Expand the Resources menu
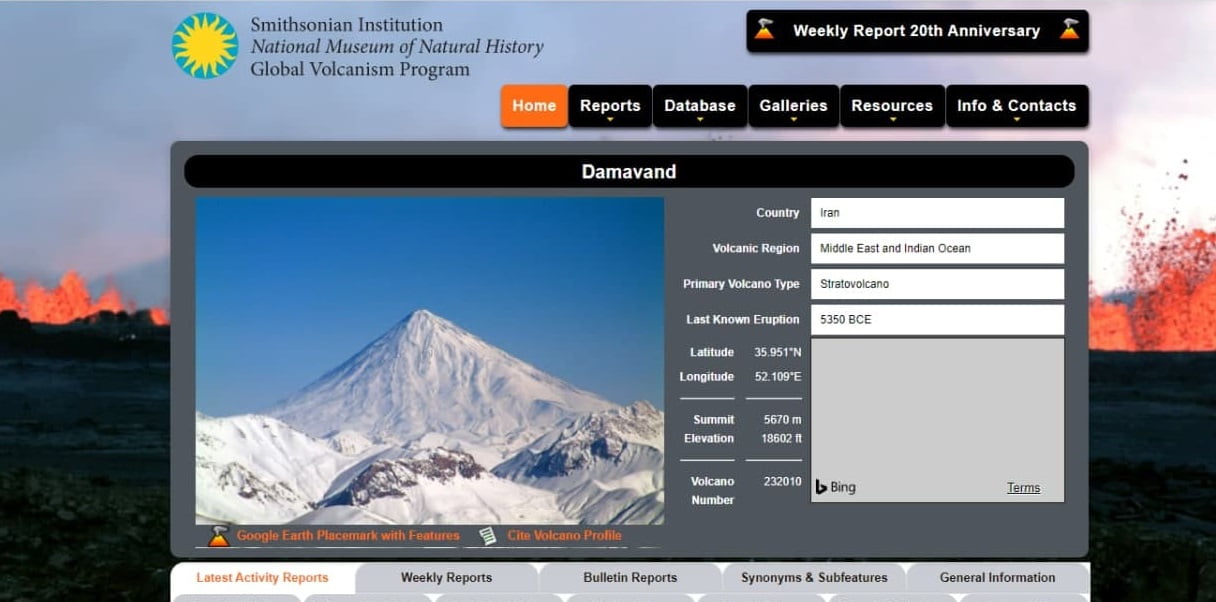The image size is (1216, 602). pos(892,106)
